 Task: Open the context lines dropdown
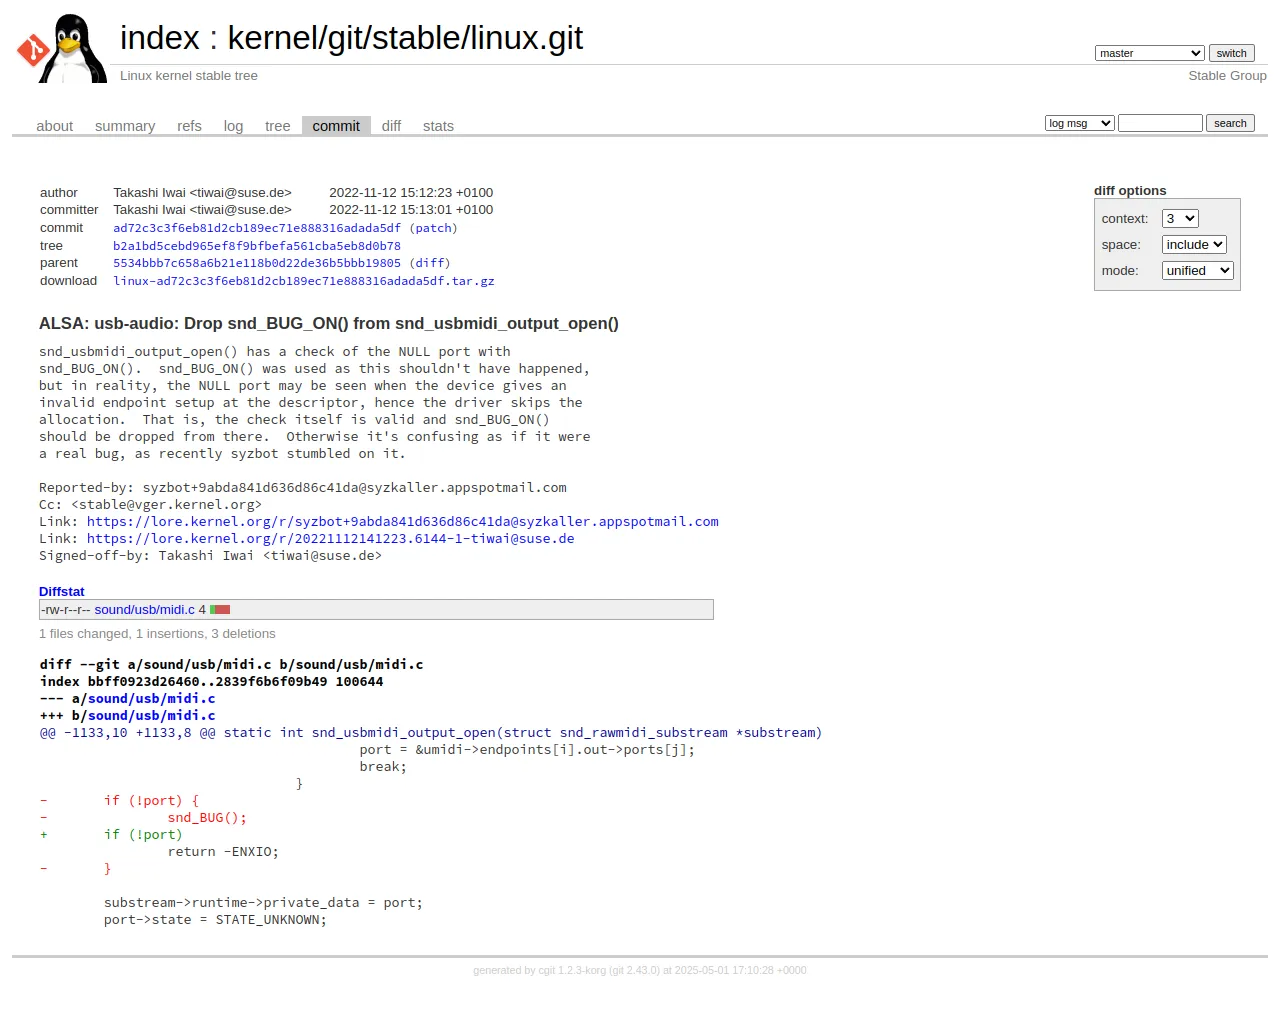pos(1180,219)
